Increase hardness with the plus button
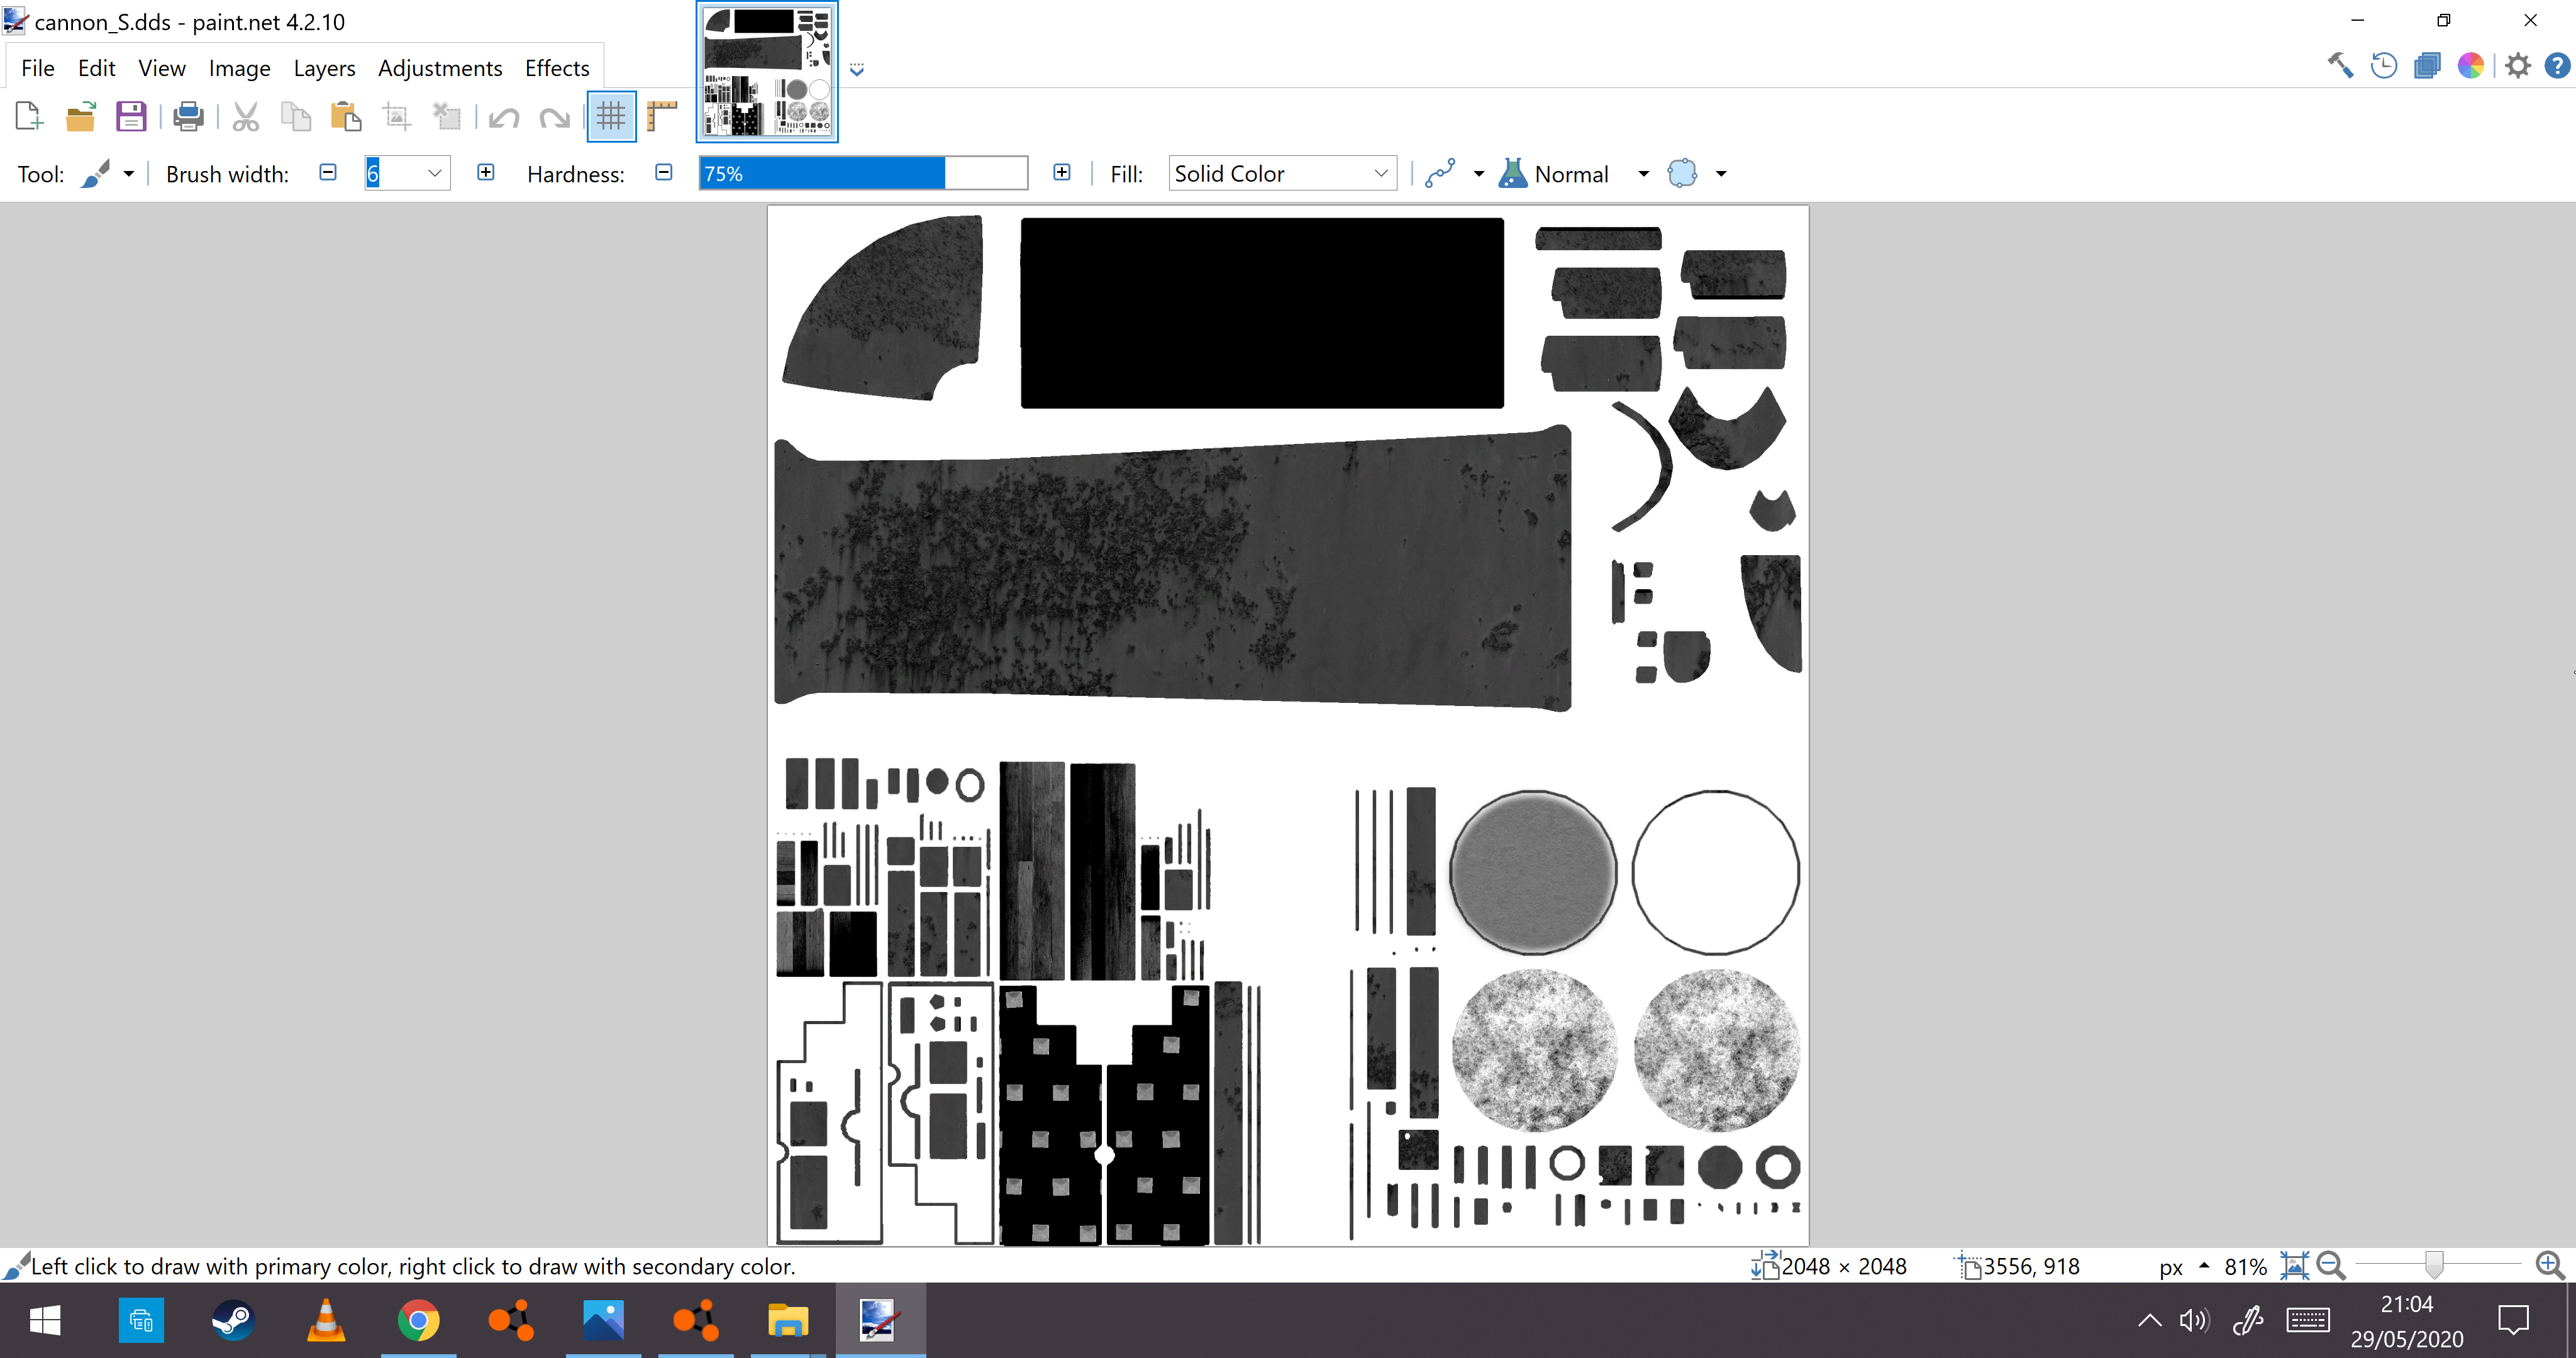 1062,172
